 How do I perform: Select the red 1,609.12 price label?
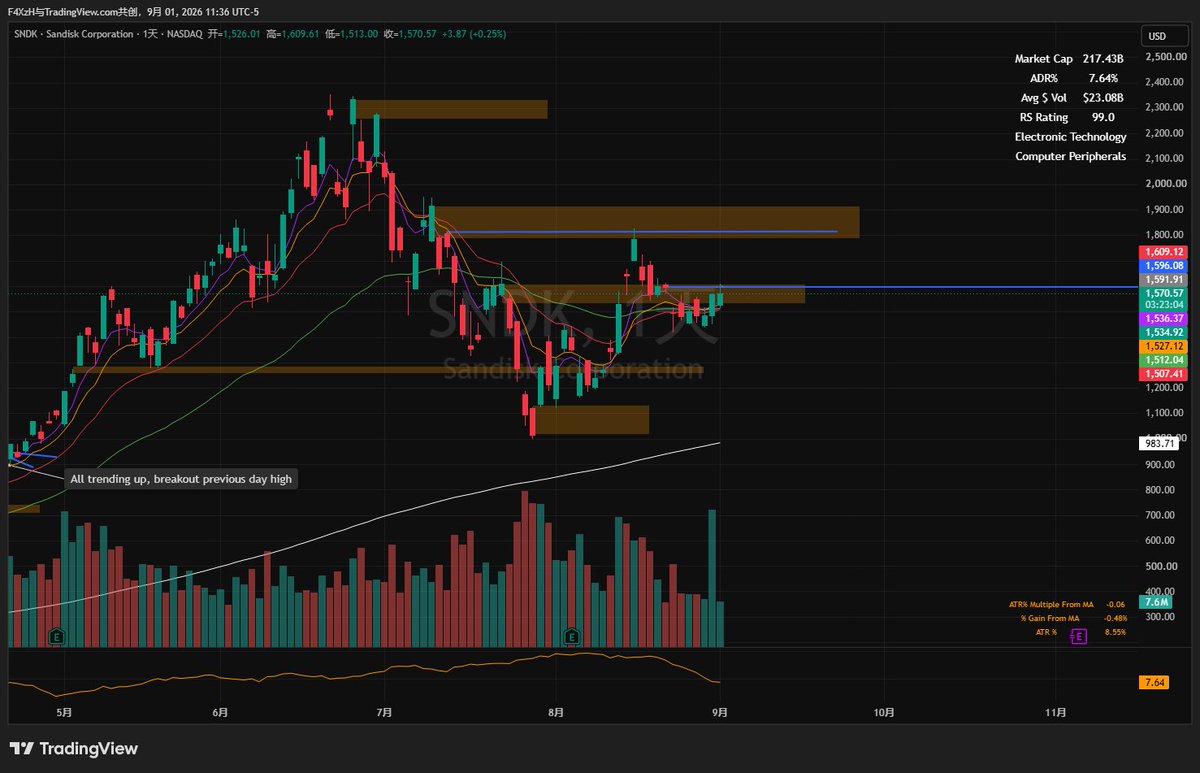coord(1163,252)
